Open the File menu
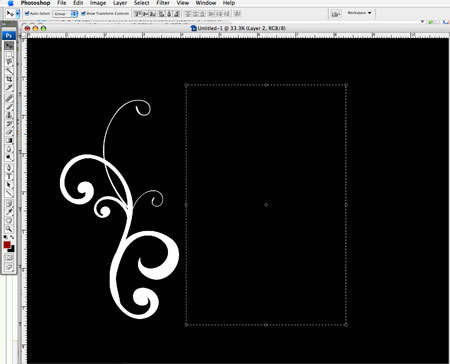This screenshot has height=364, width=450. [62, 3]
